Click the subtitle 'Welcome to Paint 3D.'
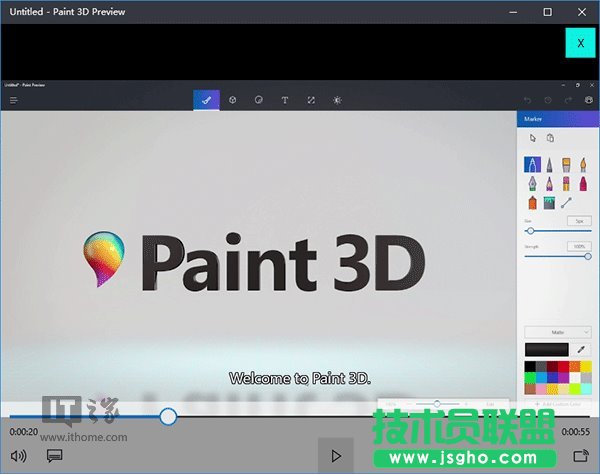Viewport: 600px width, 474px height. click(300, 378)
